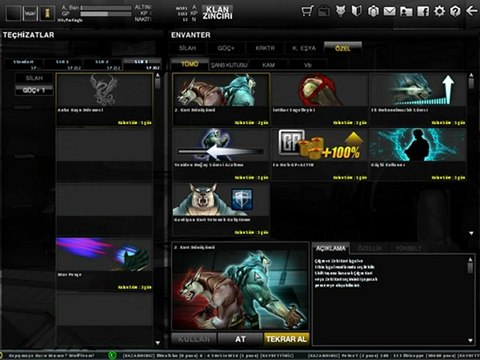Click the KLAN ZİNCİRİ button
Viewport: 480px width, 360px height.
[x=218, y=12]
